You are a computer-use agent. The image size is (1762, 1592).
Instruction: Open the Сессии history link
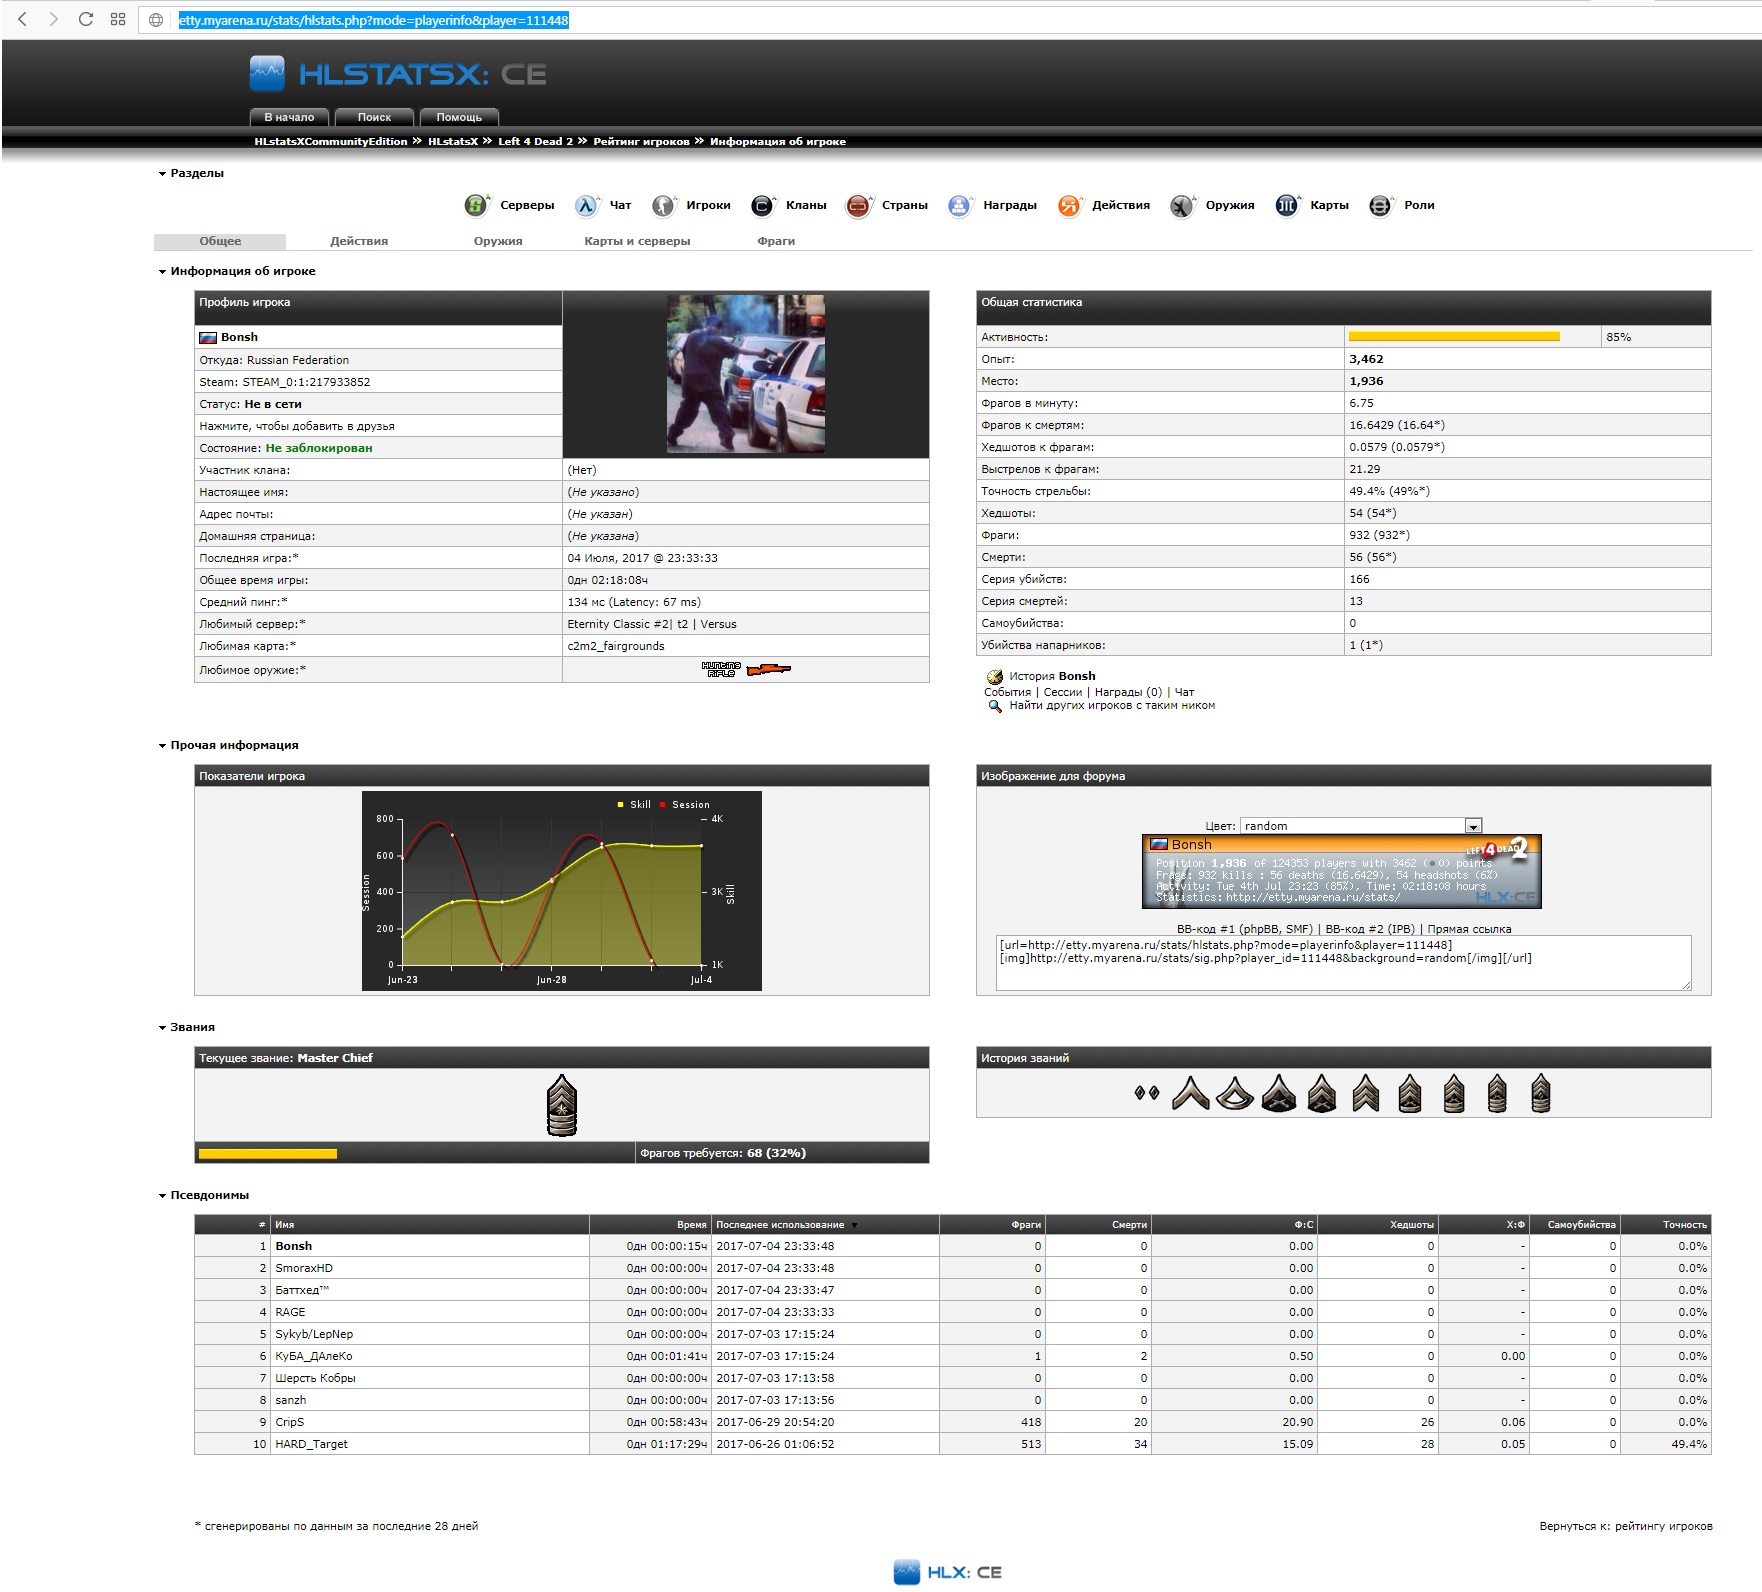(1062, 692)
